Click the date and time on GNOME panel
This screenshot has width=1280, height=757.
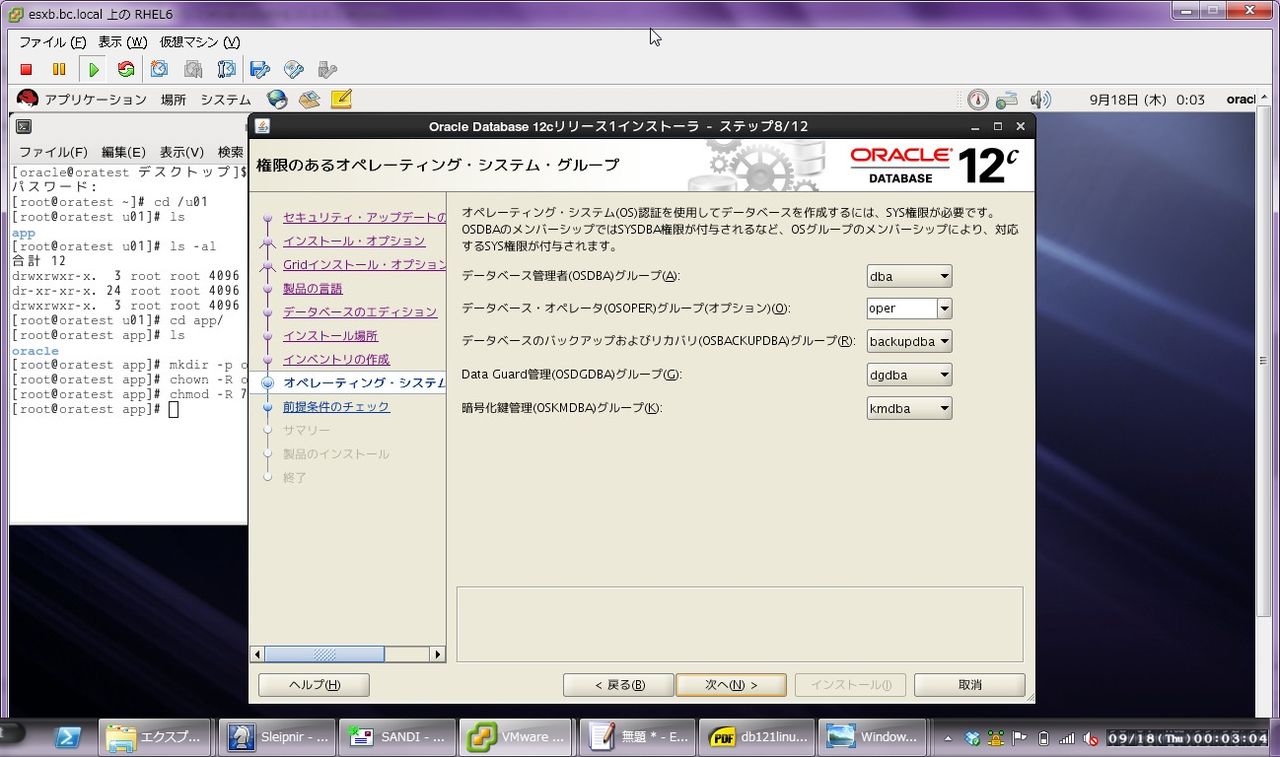pyautogui.click(x=1147, y=100)
